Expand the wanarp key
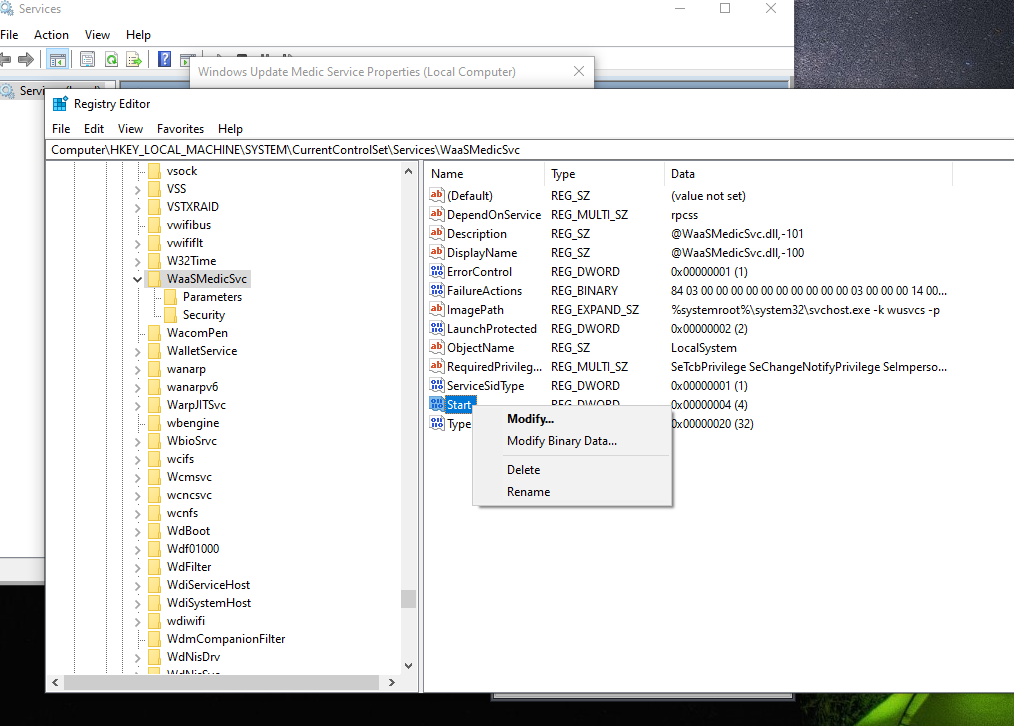The image size is (1014, 726). coord(138,370)
